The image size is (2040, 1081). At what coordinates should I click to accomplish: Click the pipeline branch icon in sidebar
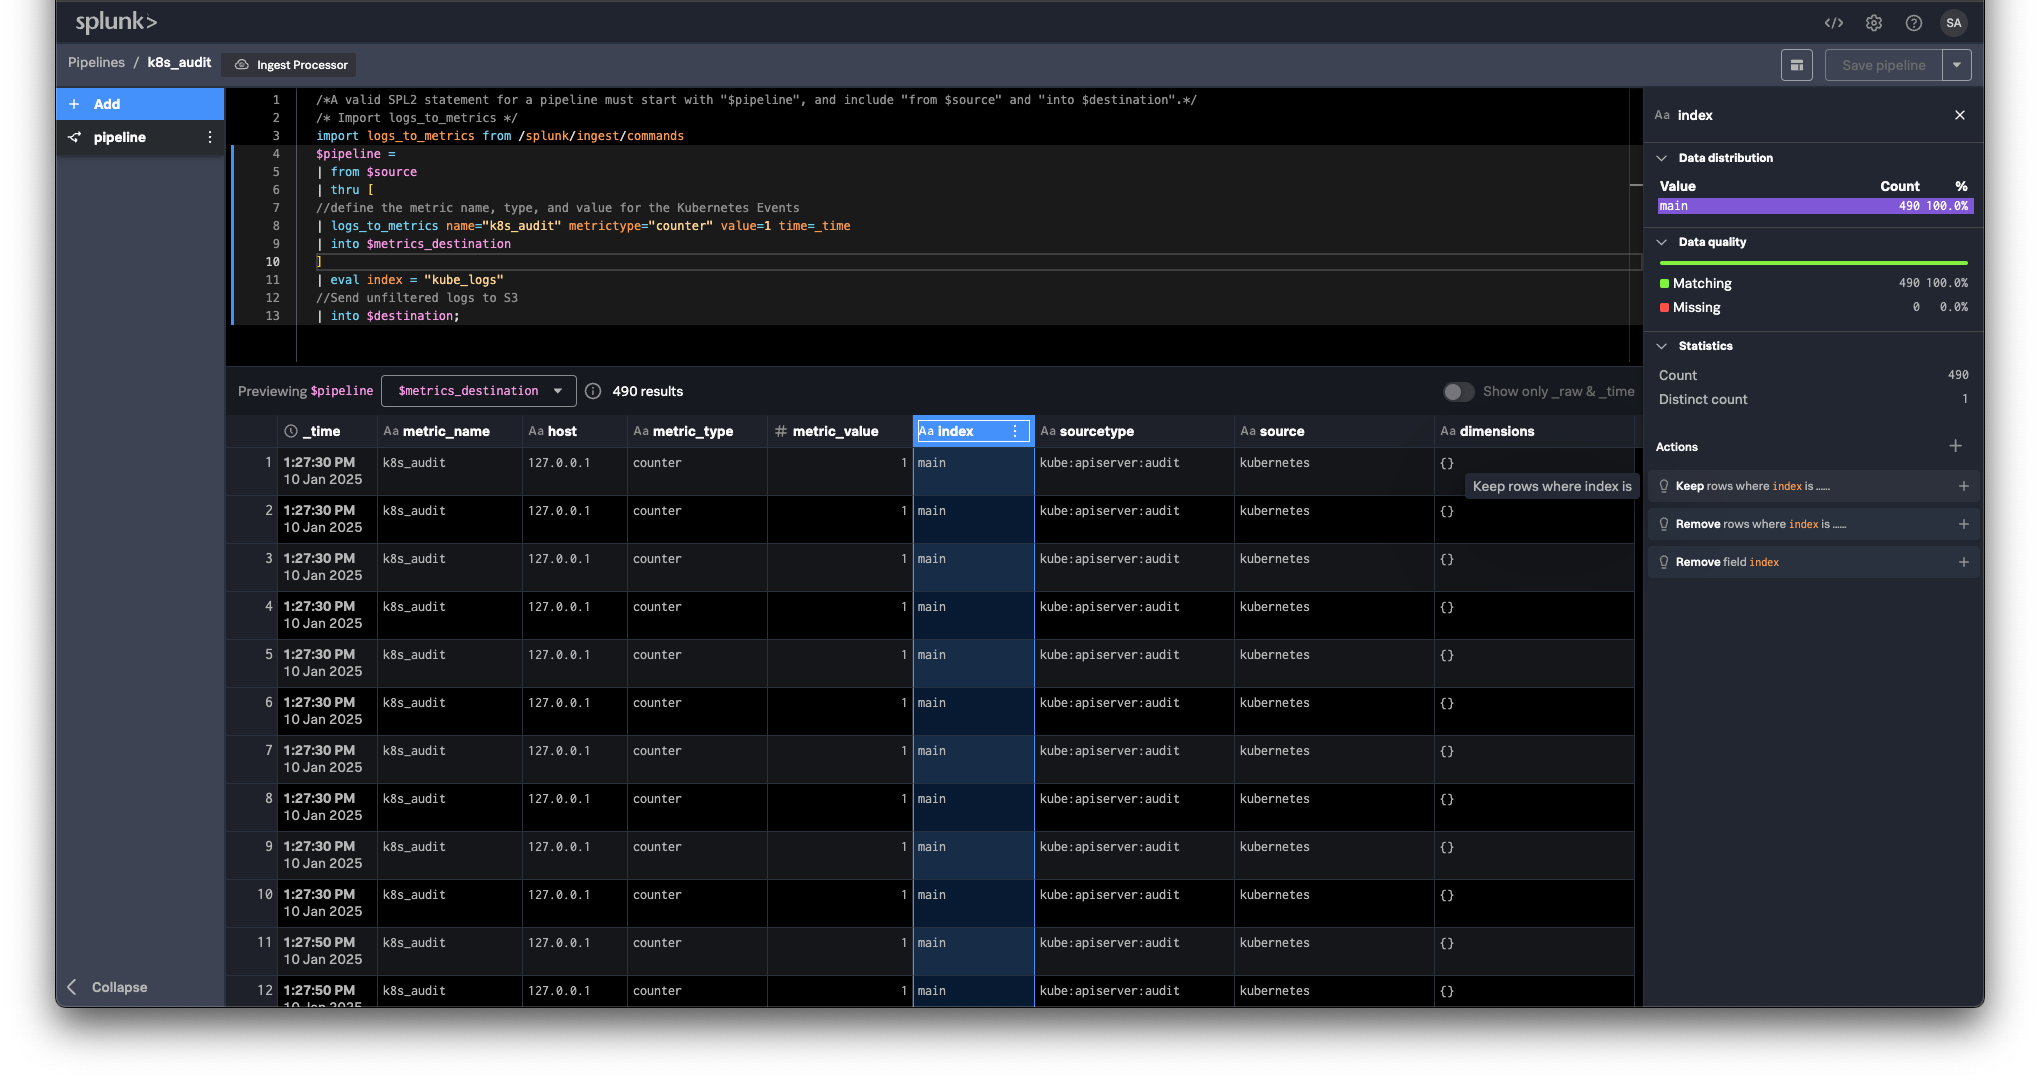[74, 137]
